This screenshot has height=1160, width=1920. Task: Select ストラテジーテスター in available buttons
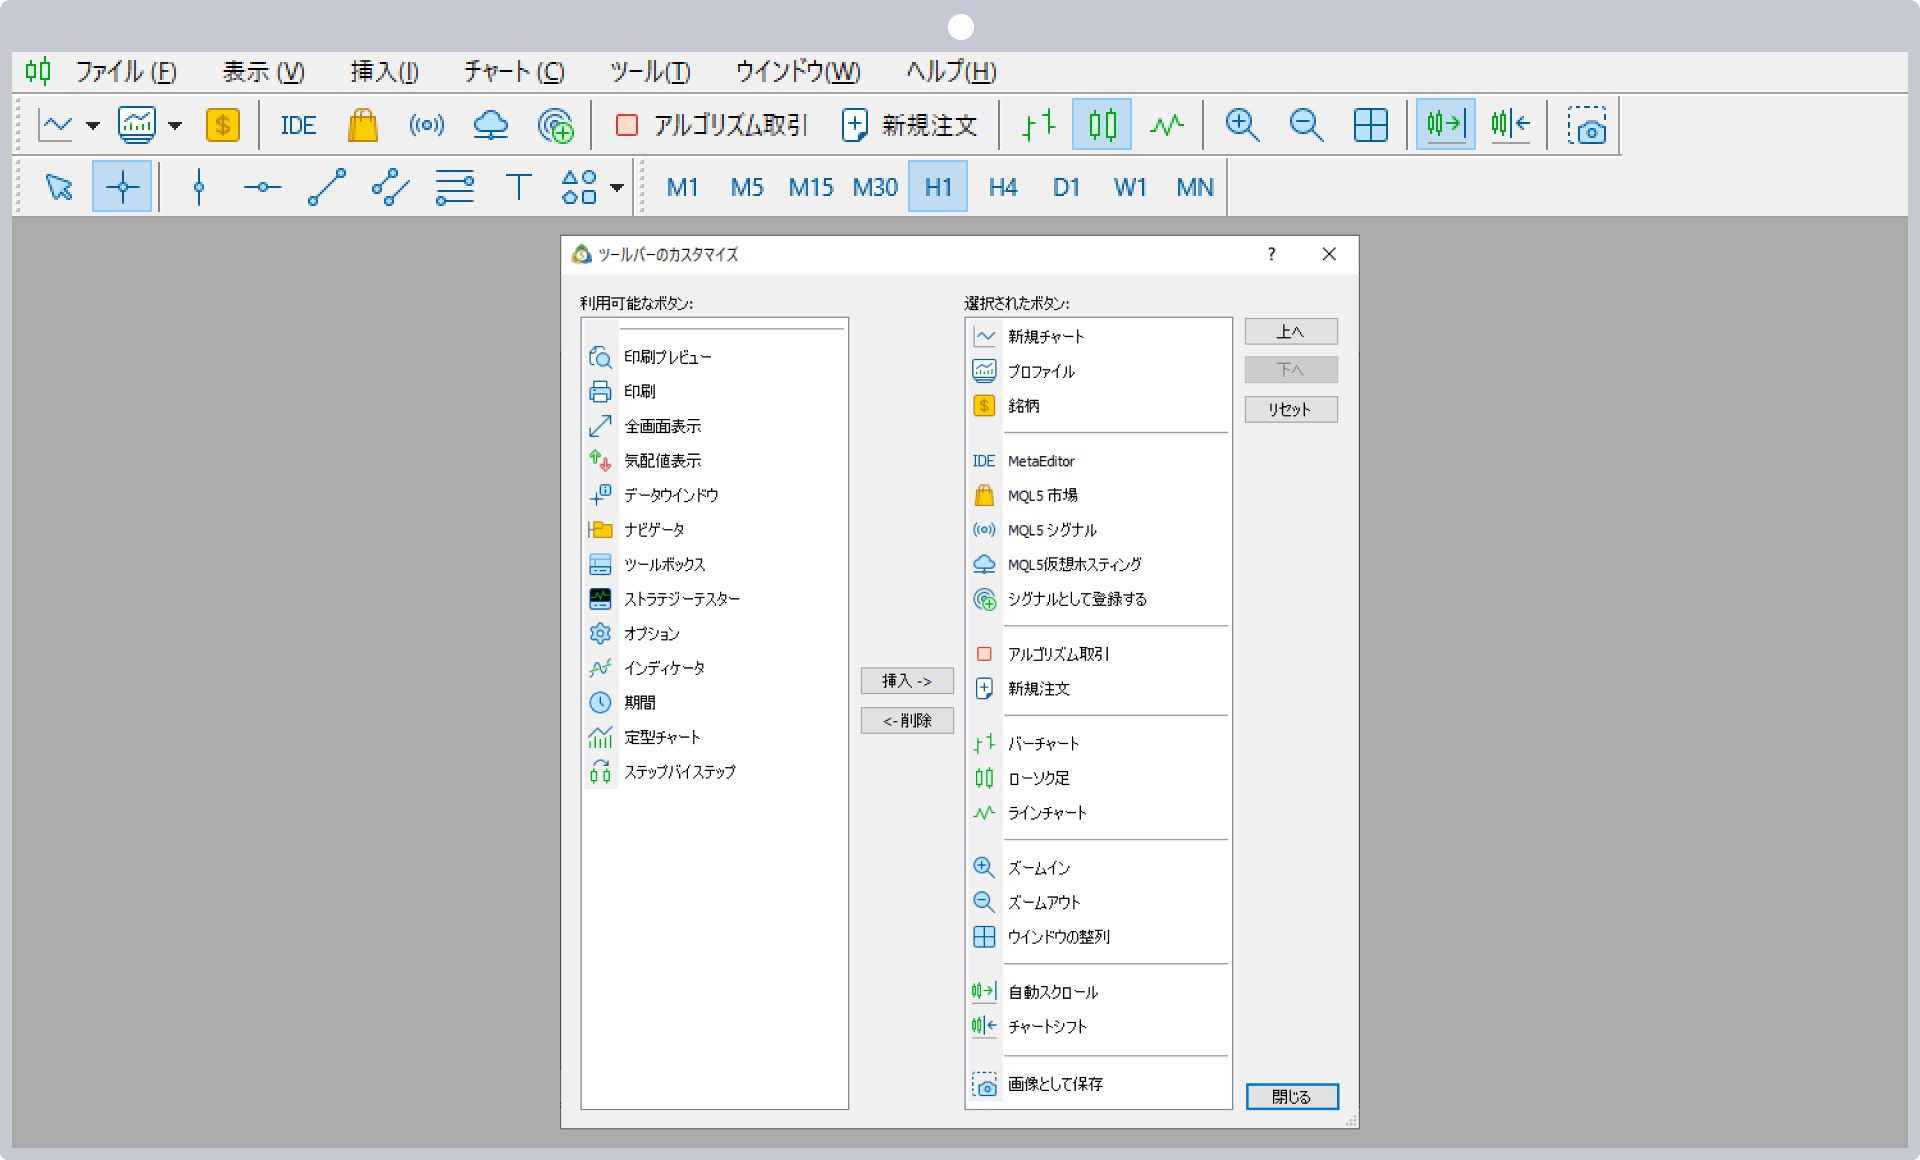(714, 599)
